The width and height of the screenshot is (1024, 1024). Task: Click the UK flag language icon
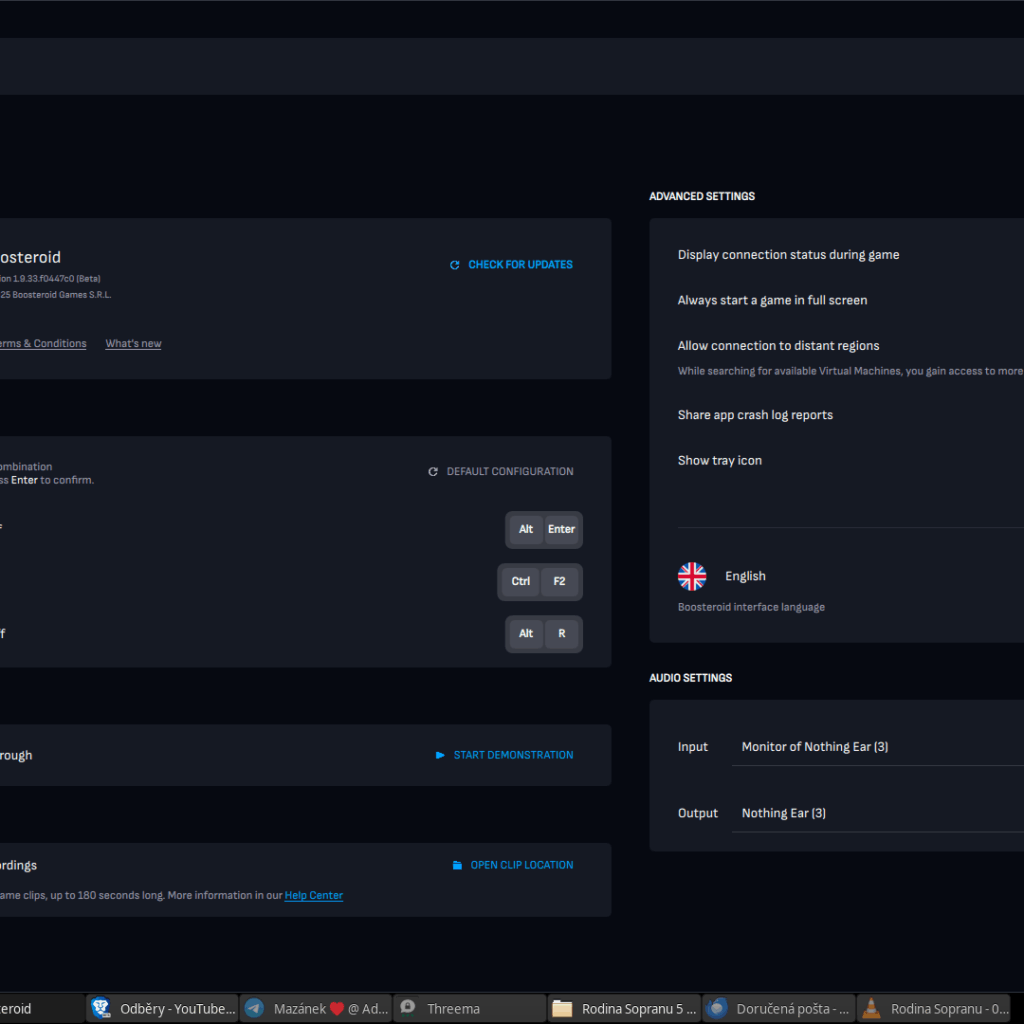tap(692, 576)
